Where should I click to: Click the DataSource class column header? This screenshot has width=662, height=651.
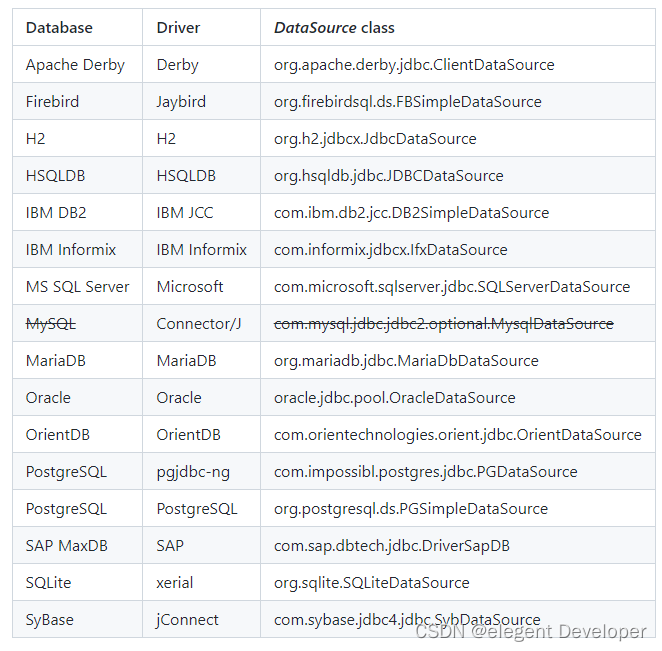[x=334, y=28]
